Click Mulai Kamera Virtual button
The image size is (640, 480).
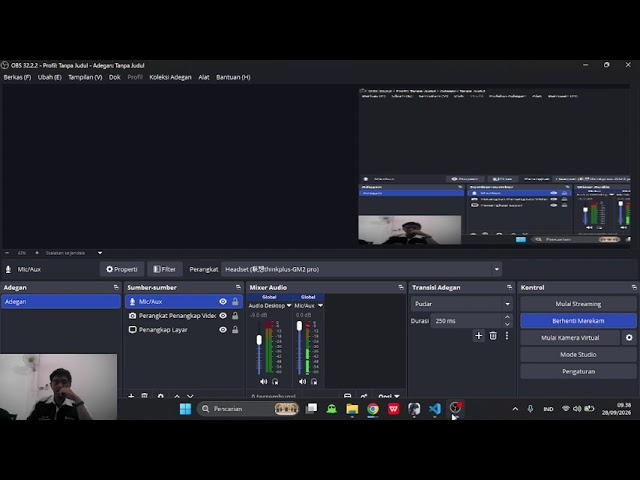point(570,338)
